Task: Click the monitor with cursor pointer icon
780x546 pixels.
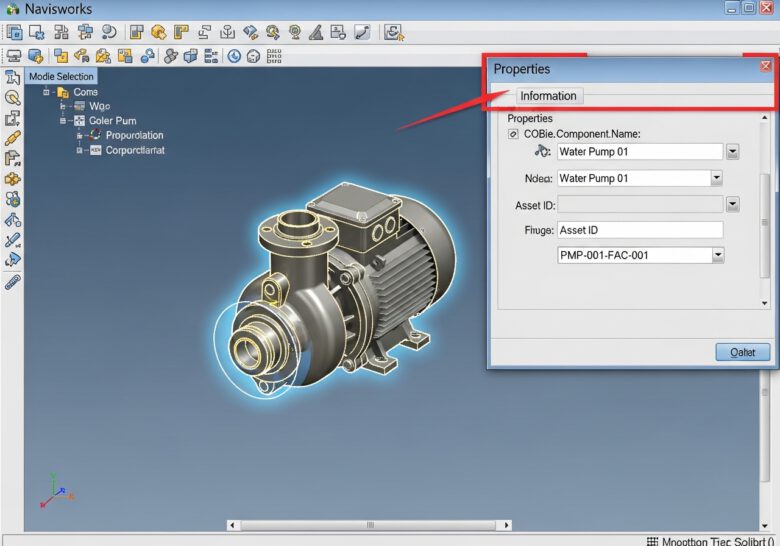Action: (x=393, y=32)
